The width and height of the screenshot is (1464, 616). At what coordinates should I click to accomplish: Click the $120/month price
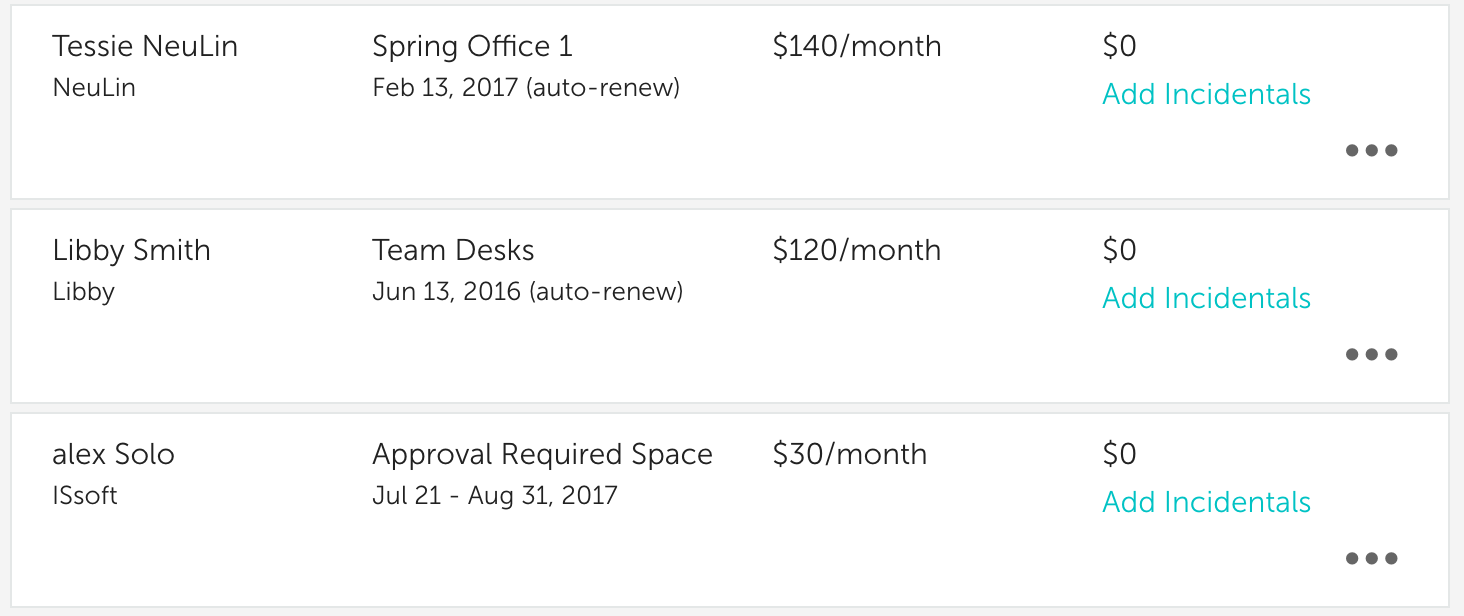click(857, 250)
